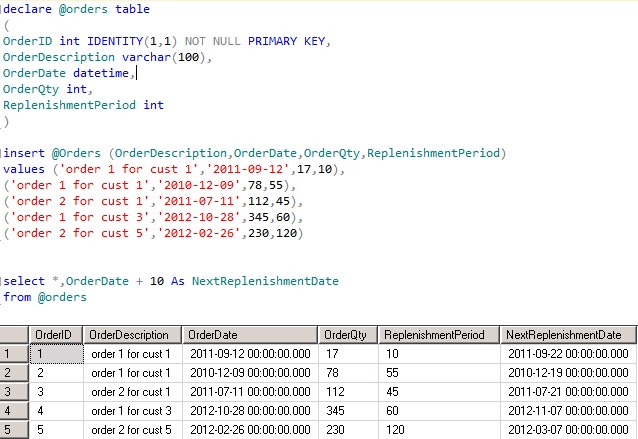Click ReplenishmentPeriod cell with value 45

[439, 392]
